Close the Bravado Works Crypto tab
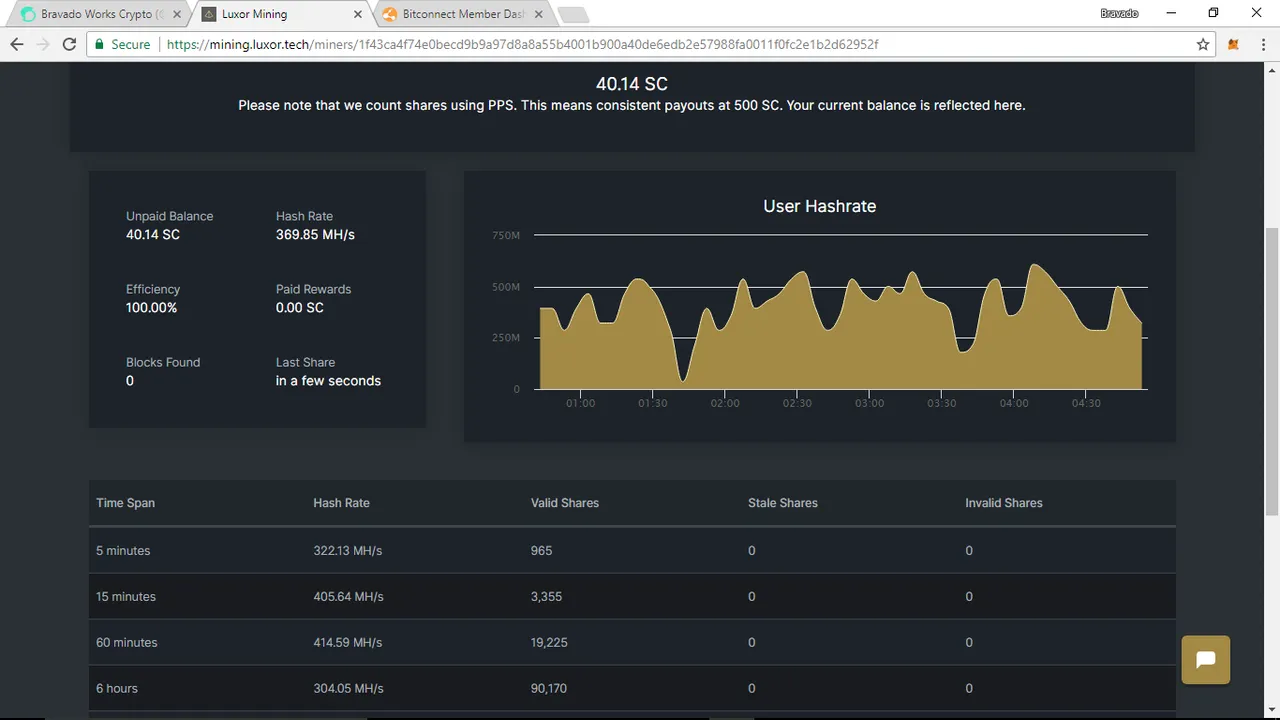Image resolution: width=1280 pixels, height=720 pixels. [x=175, y=15]
